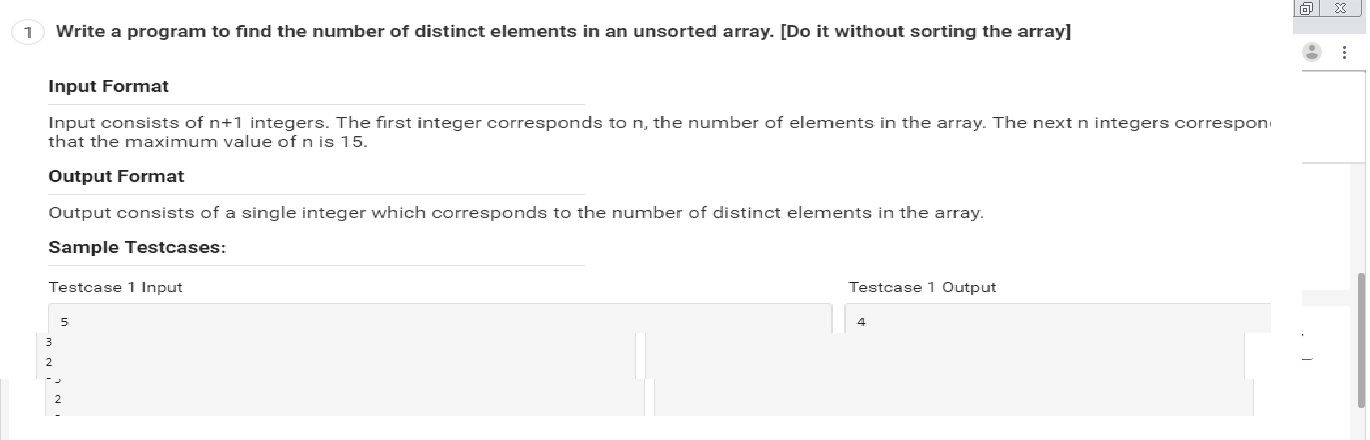Click the vertical scrollbar thumb
1370x440 pixels.
click(1360, 340)
